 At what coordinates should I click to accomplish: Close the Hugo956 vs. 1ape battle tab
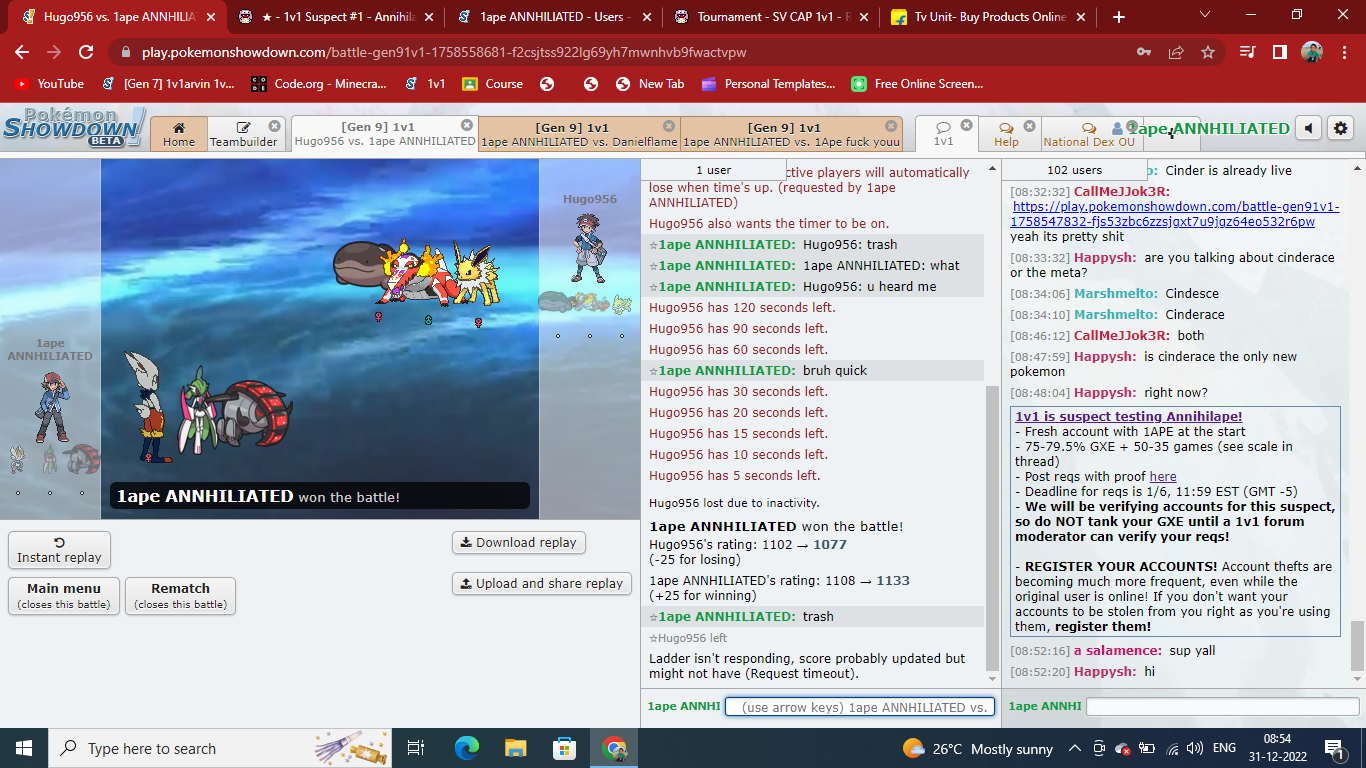(467, 125)
